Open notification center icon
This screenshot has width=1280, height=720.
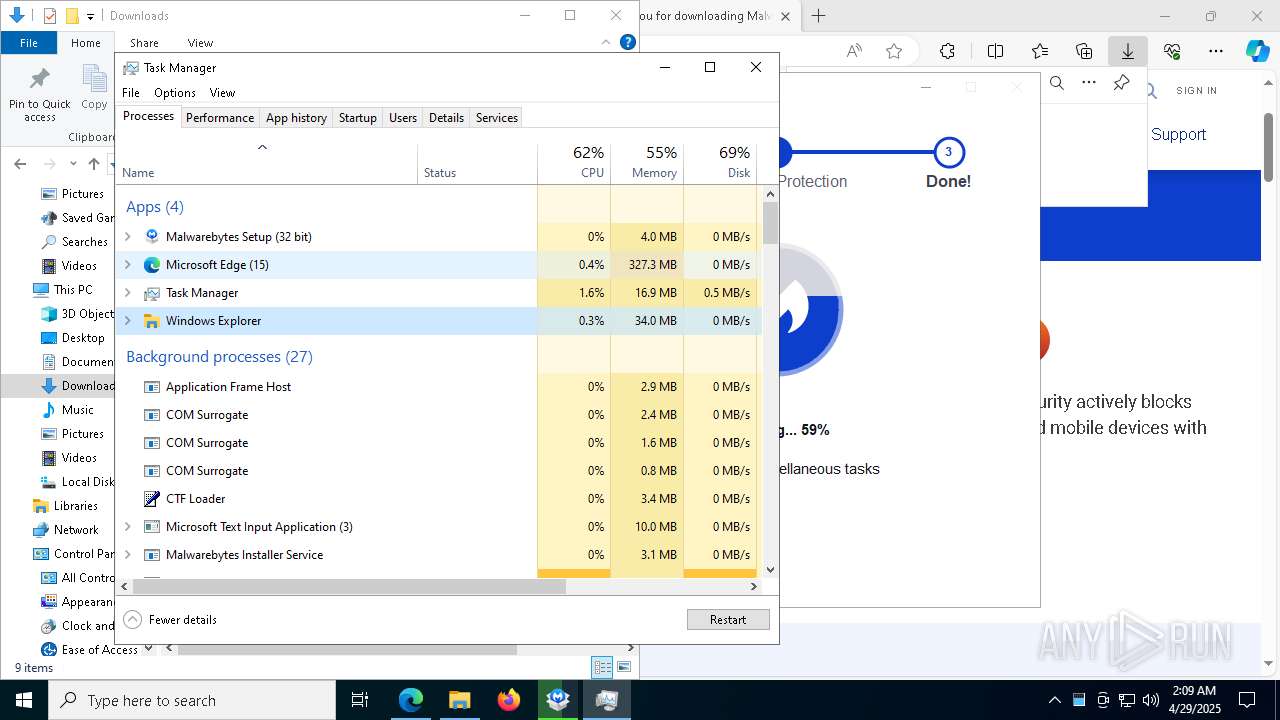click(x=1247, y=700)
